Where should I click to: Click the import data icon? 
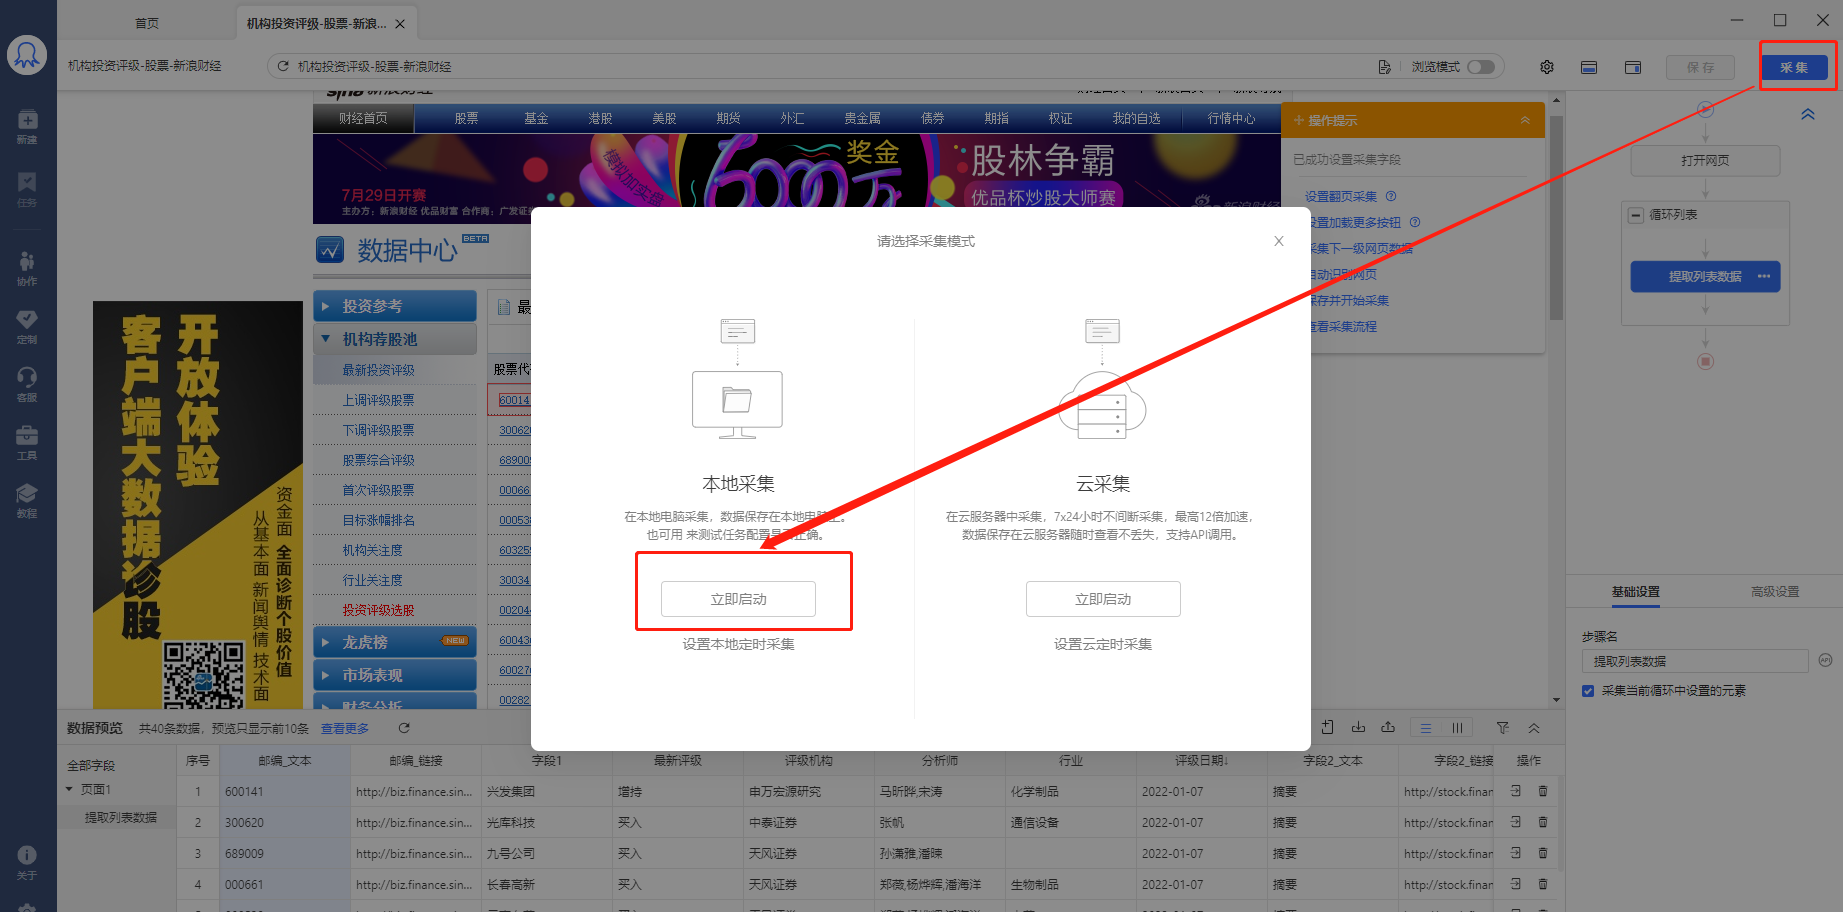1358,727
